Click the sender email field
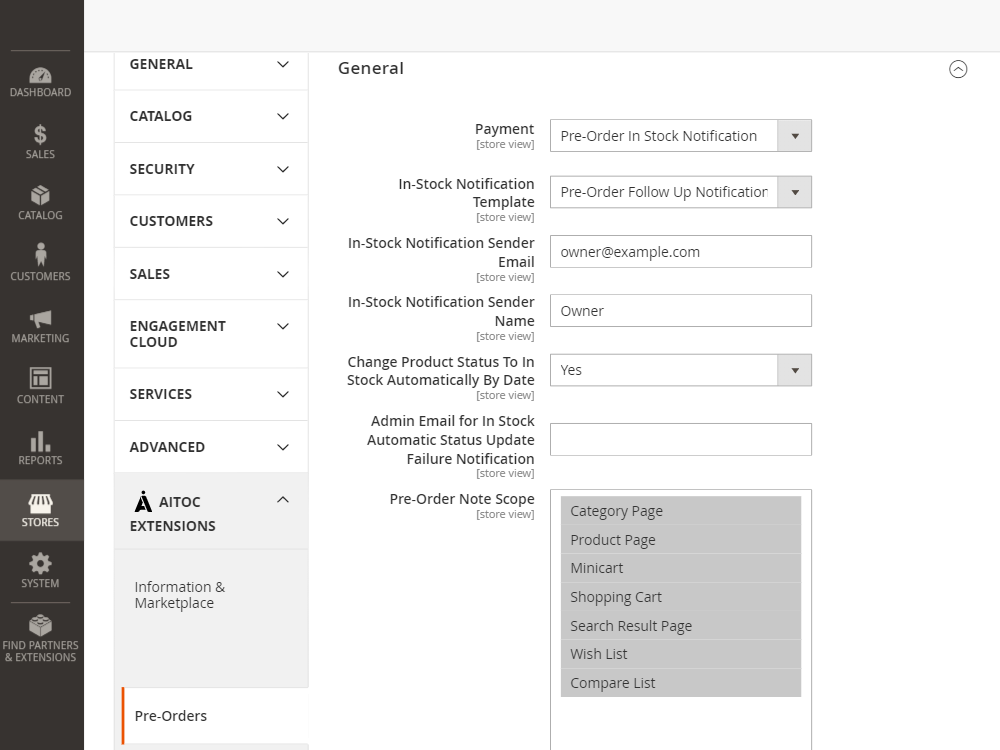The height and width of the screenshot is (750, 1000). click(680, 252)
